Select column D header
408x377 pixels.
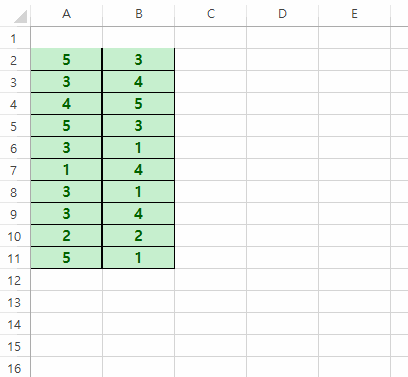(x=282, y=13)
